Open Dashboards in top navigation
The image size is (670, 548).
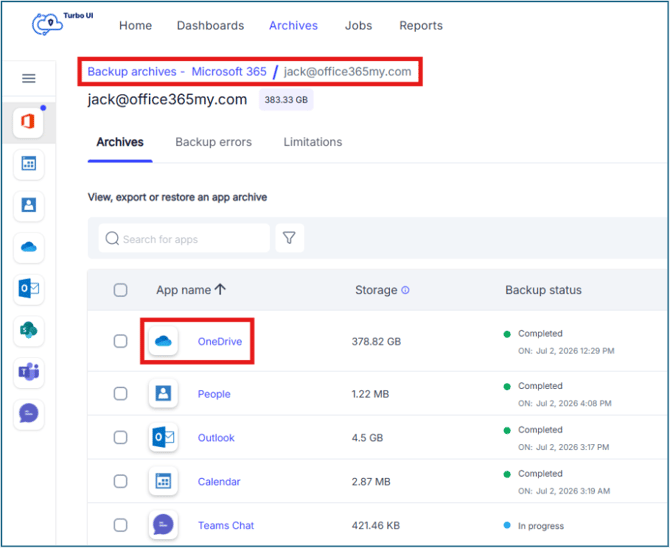pyautogui.click(x=210, y=26)
